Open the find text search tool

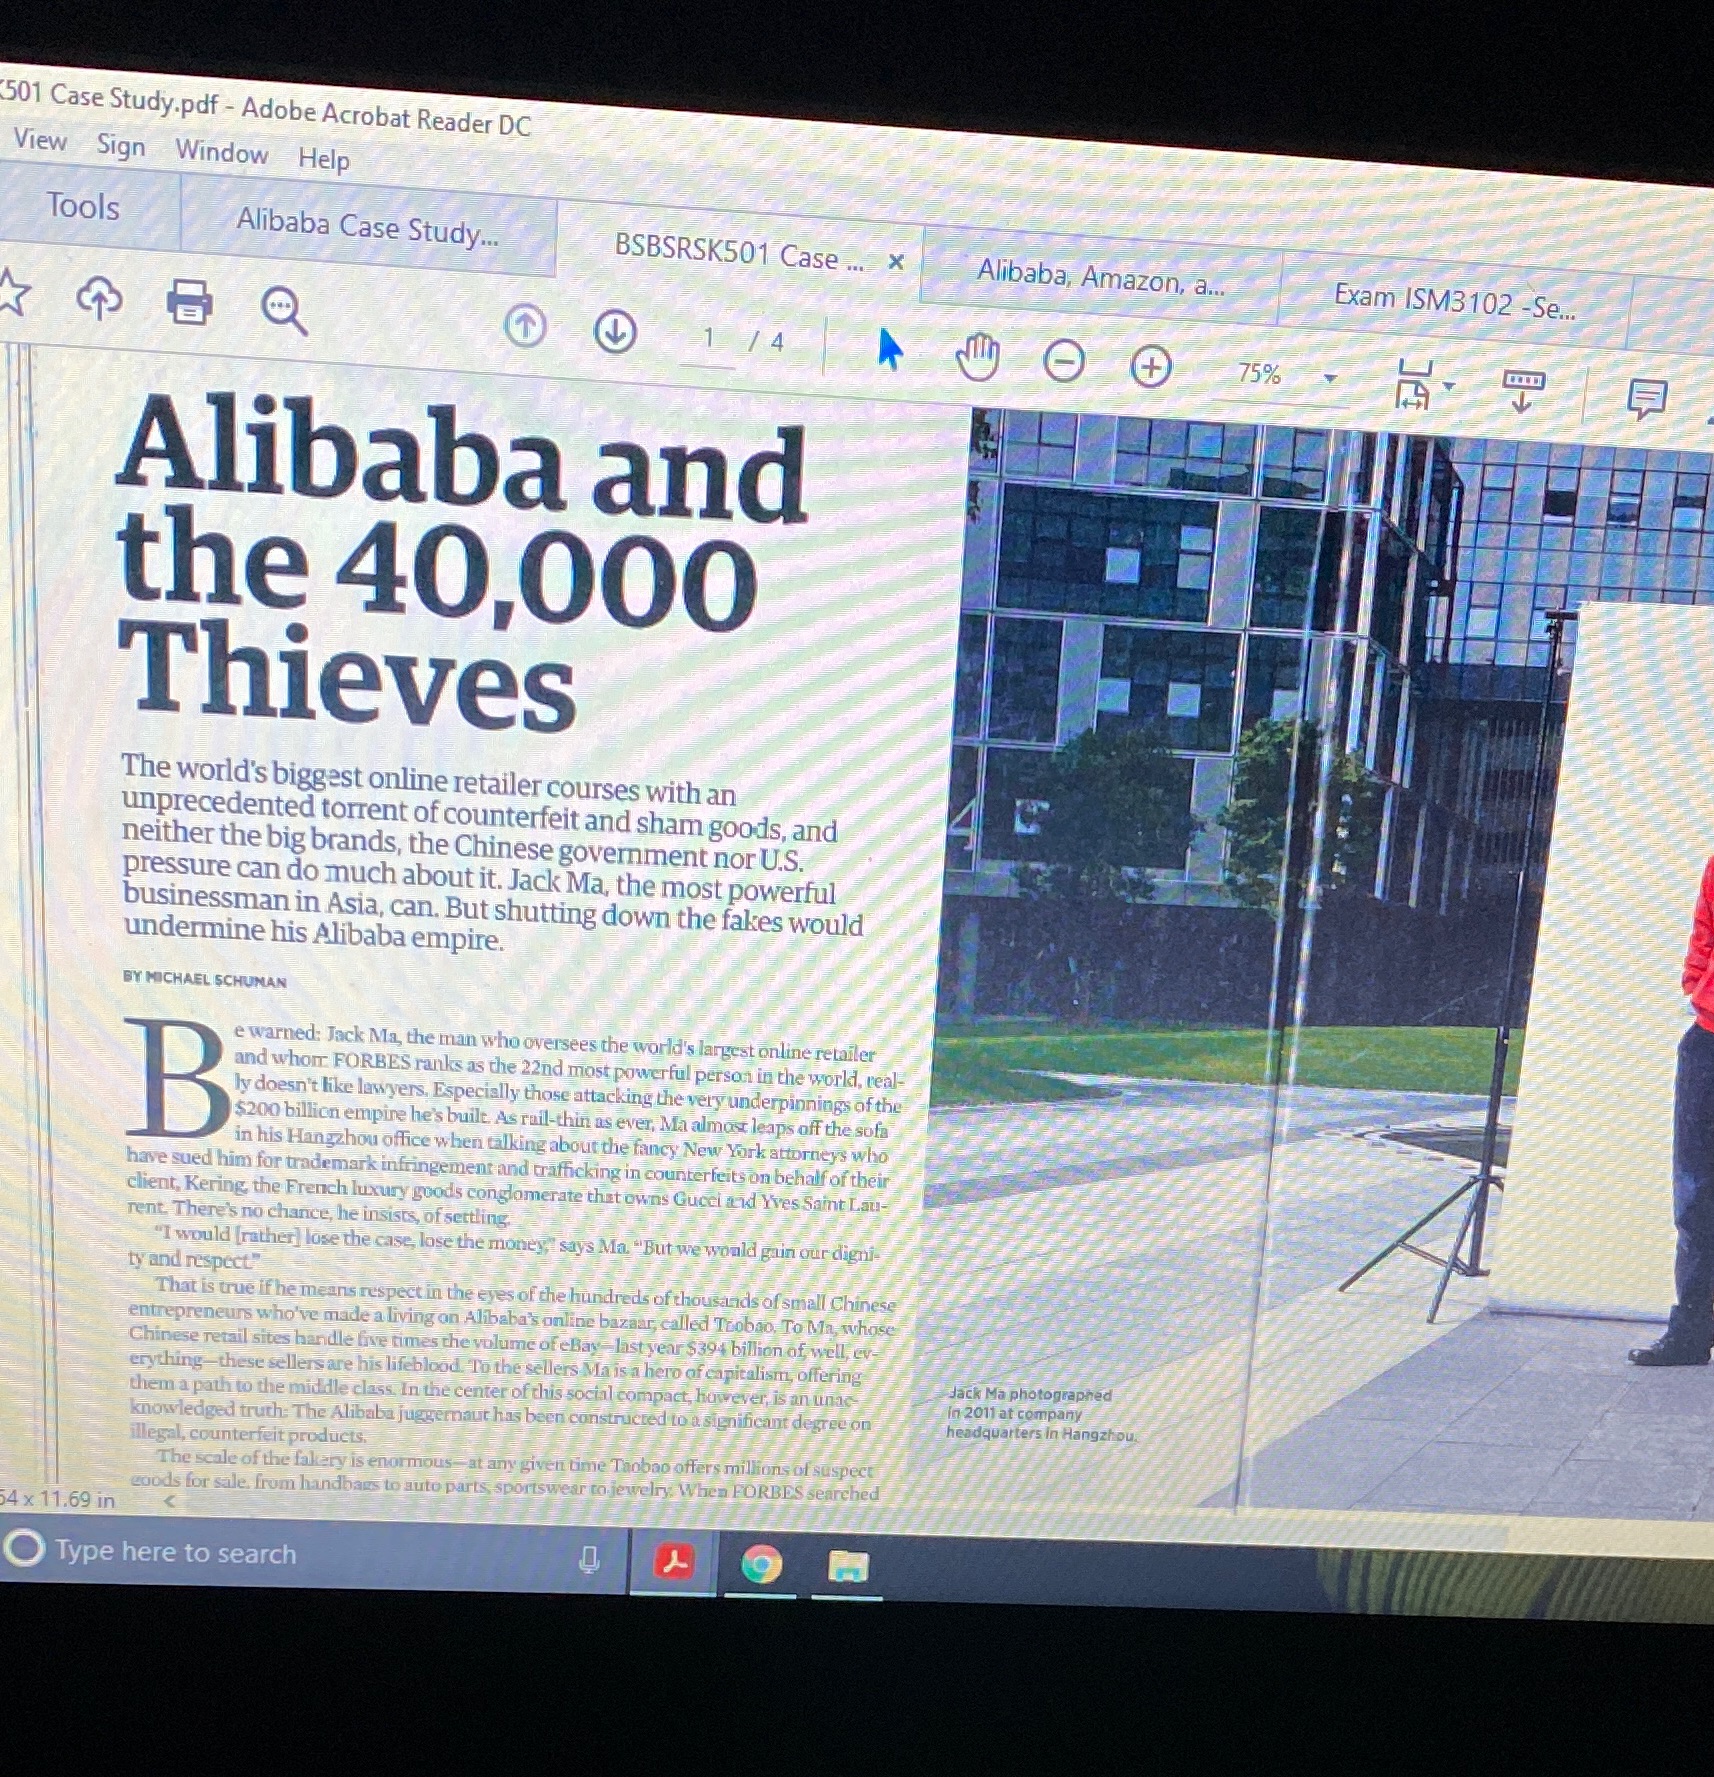[283, 310]
